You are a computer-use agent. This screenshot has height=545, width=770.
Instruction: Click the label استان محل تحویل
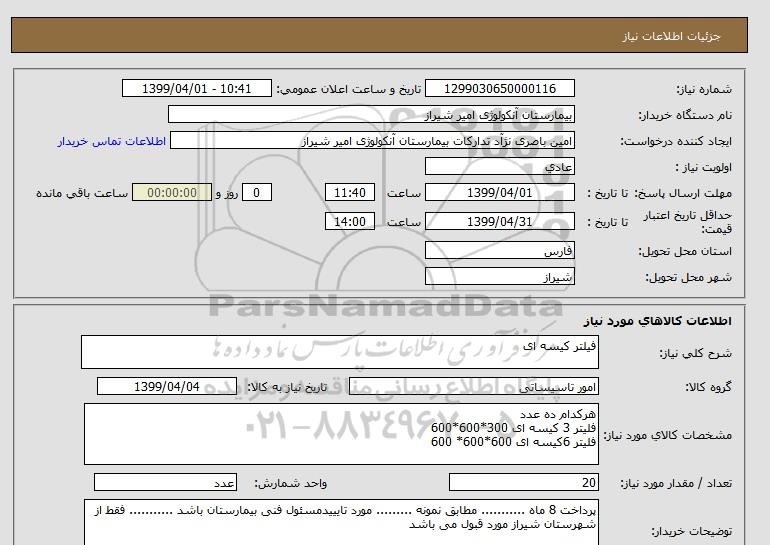[685, 251]
